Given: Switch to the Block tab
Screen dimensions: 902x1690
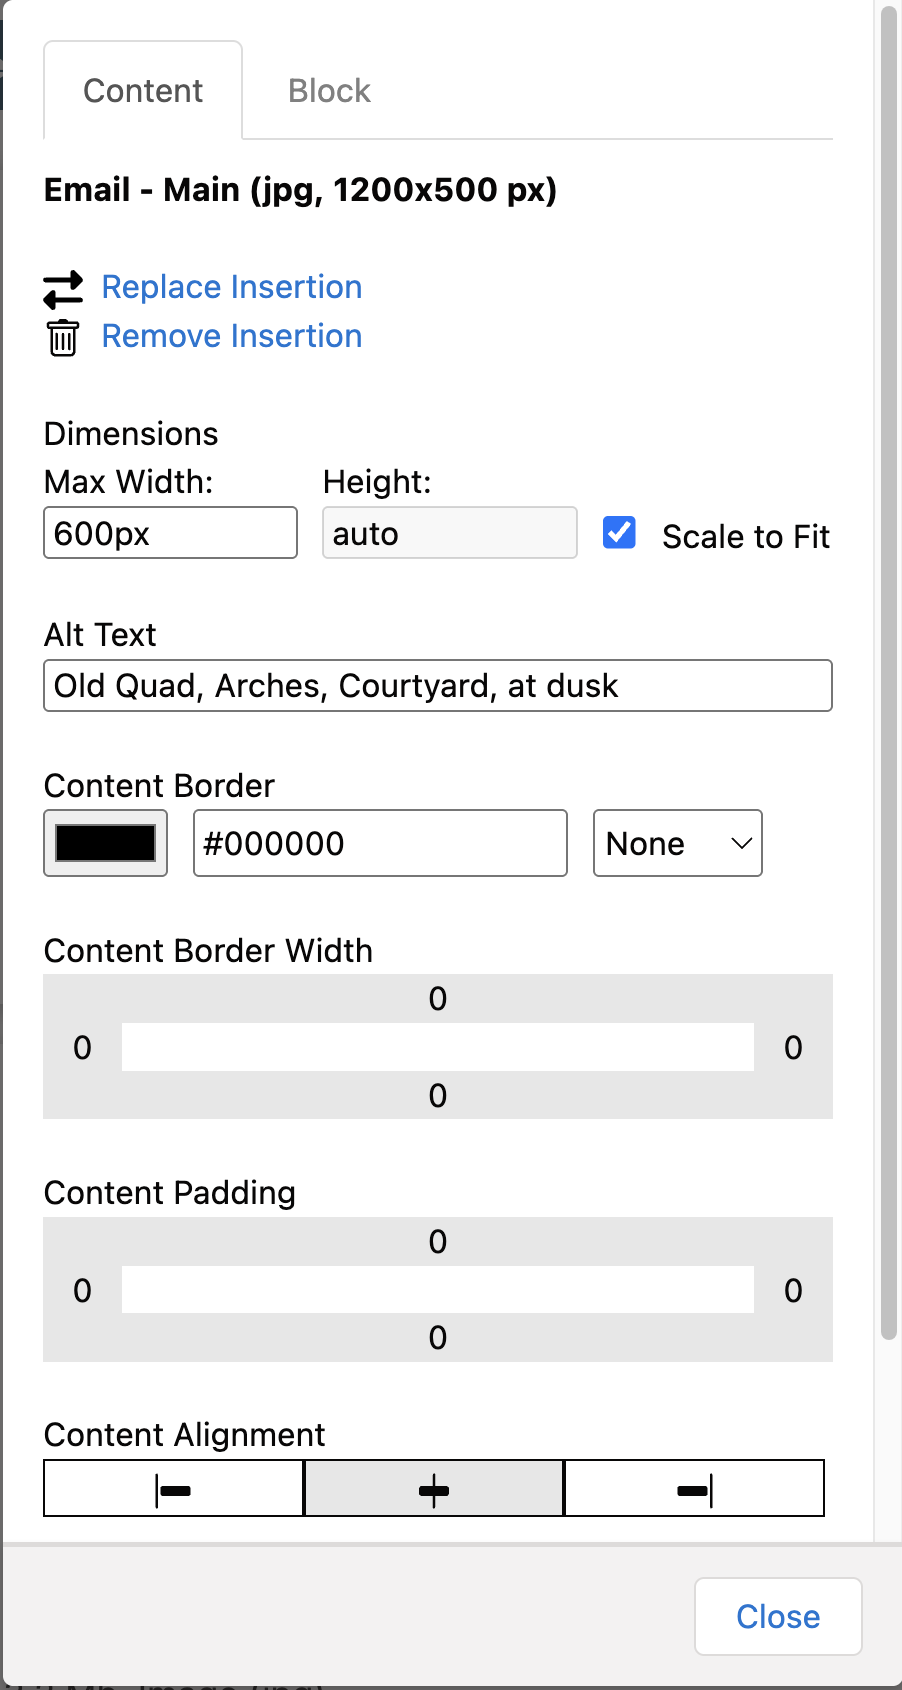Looking at the screenshot, I should [329, 91].
